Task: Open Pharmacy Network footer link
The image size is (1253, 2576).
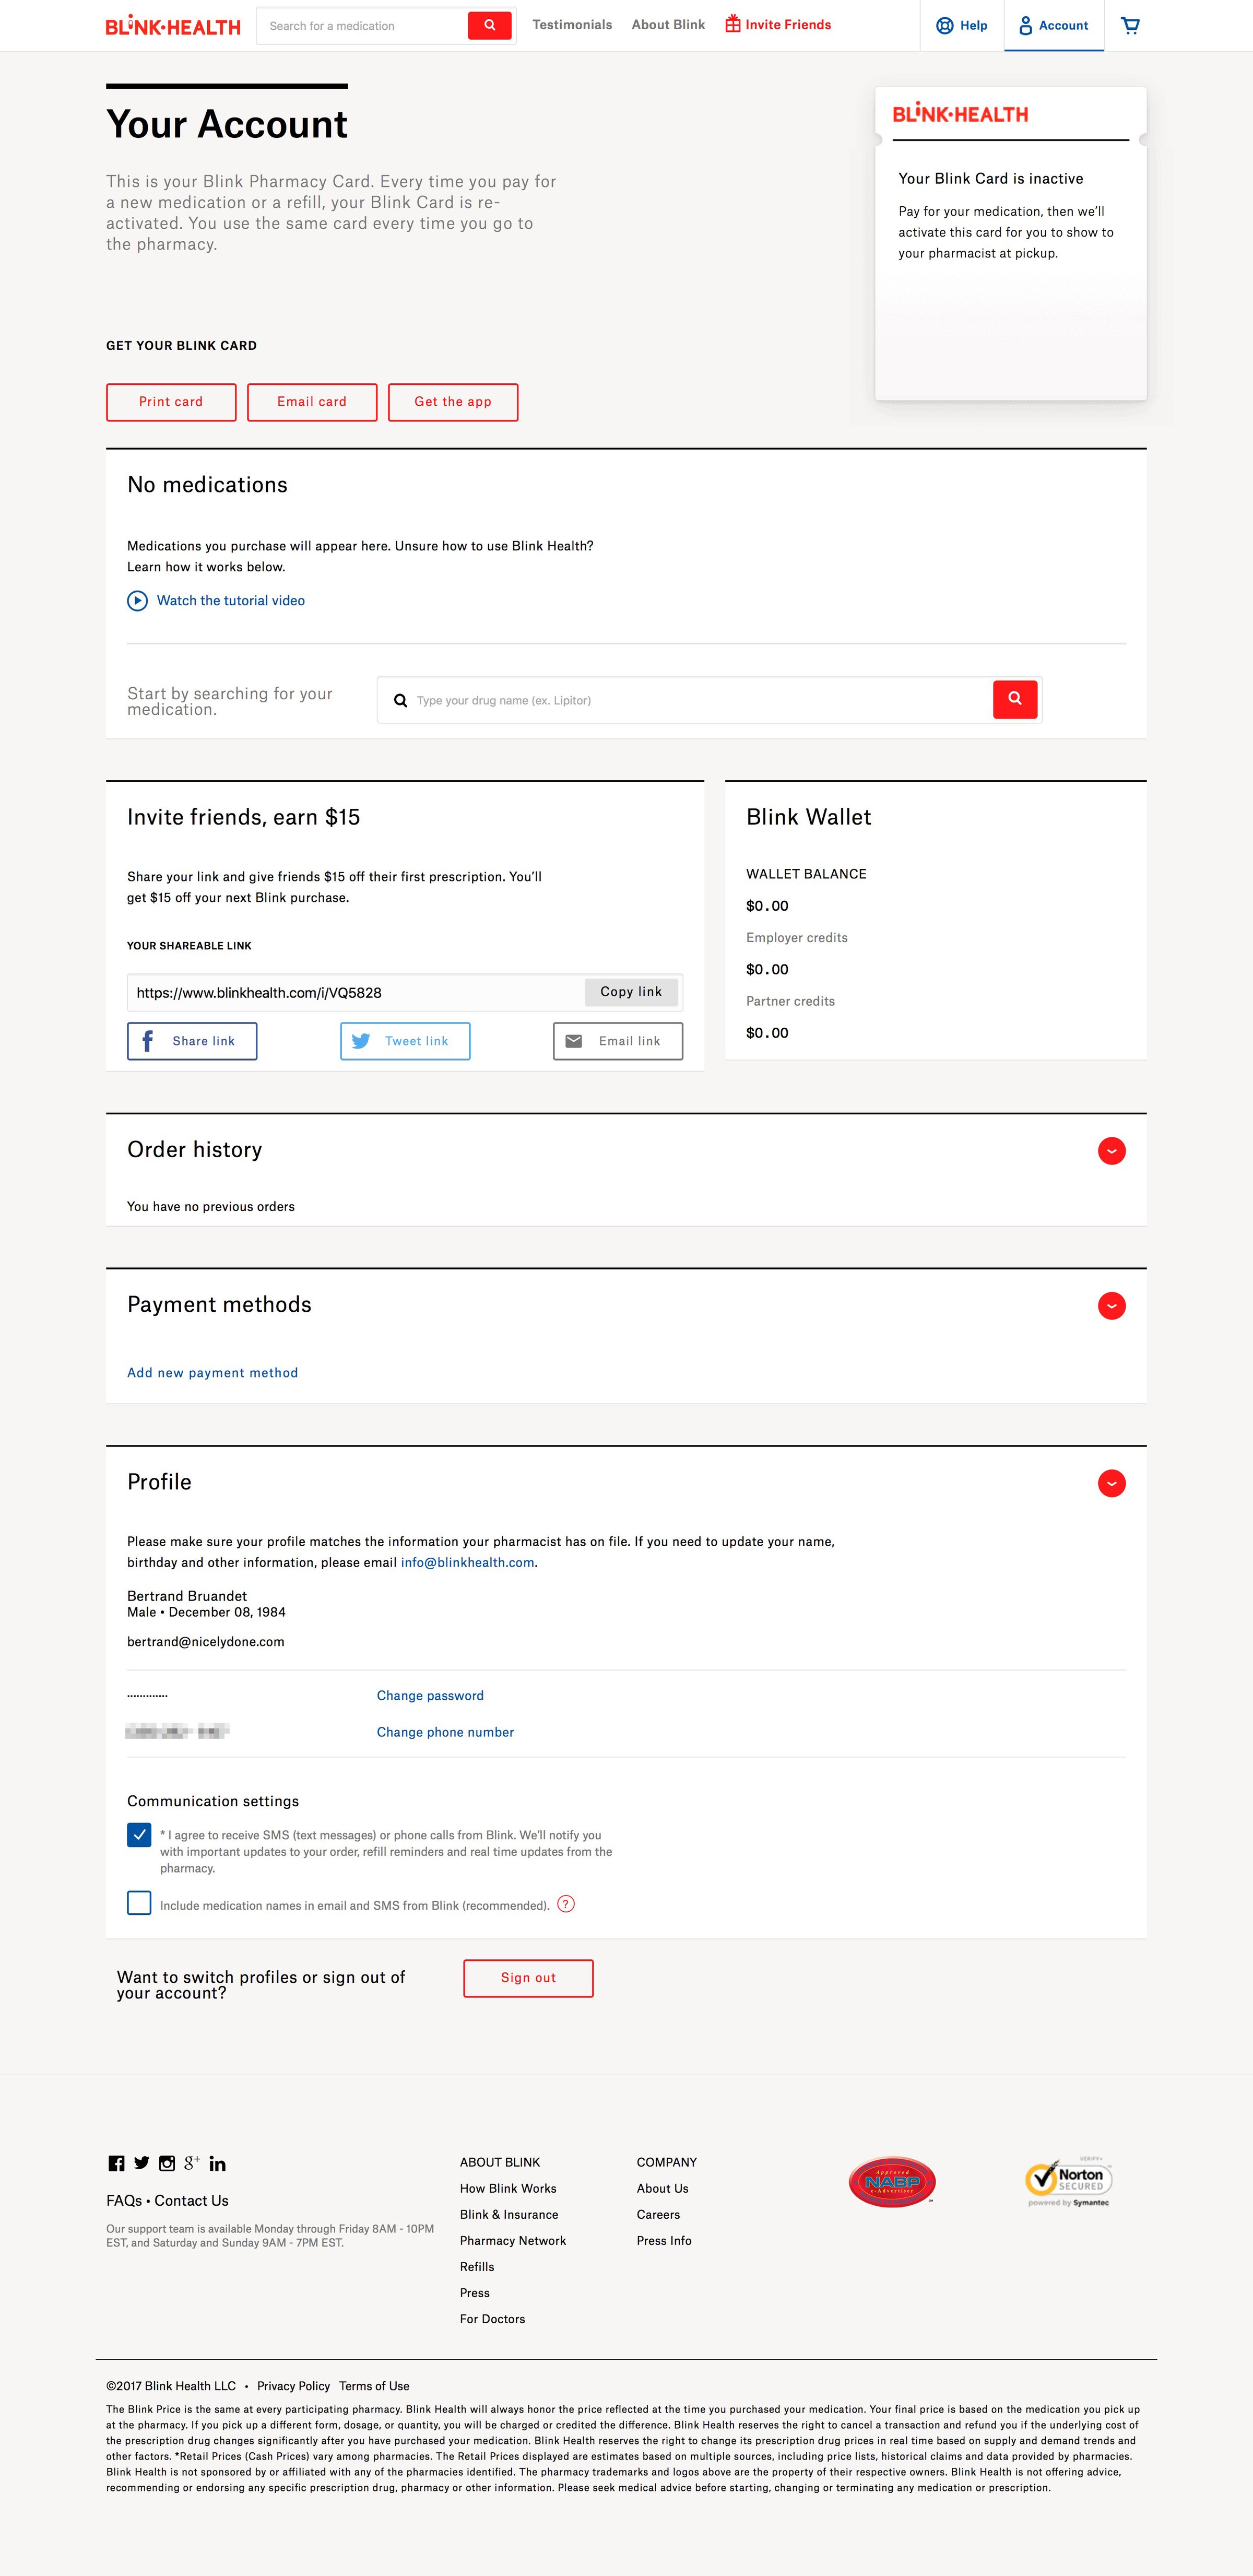Action: tap(513, 2240)
